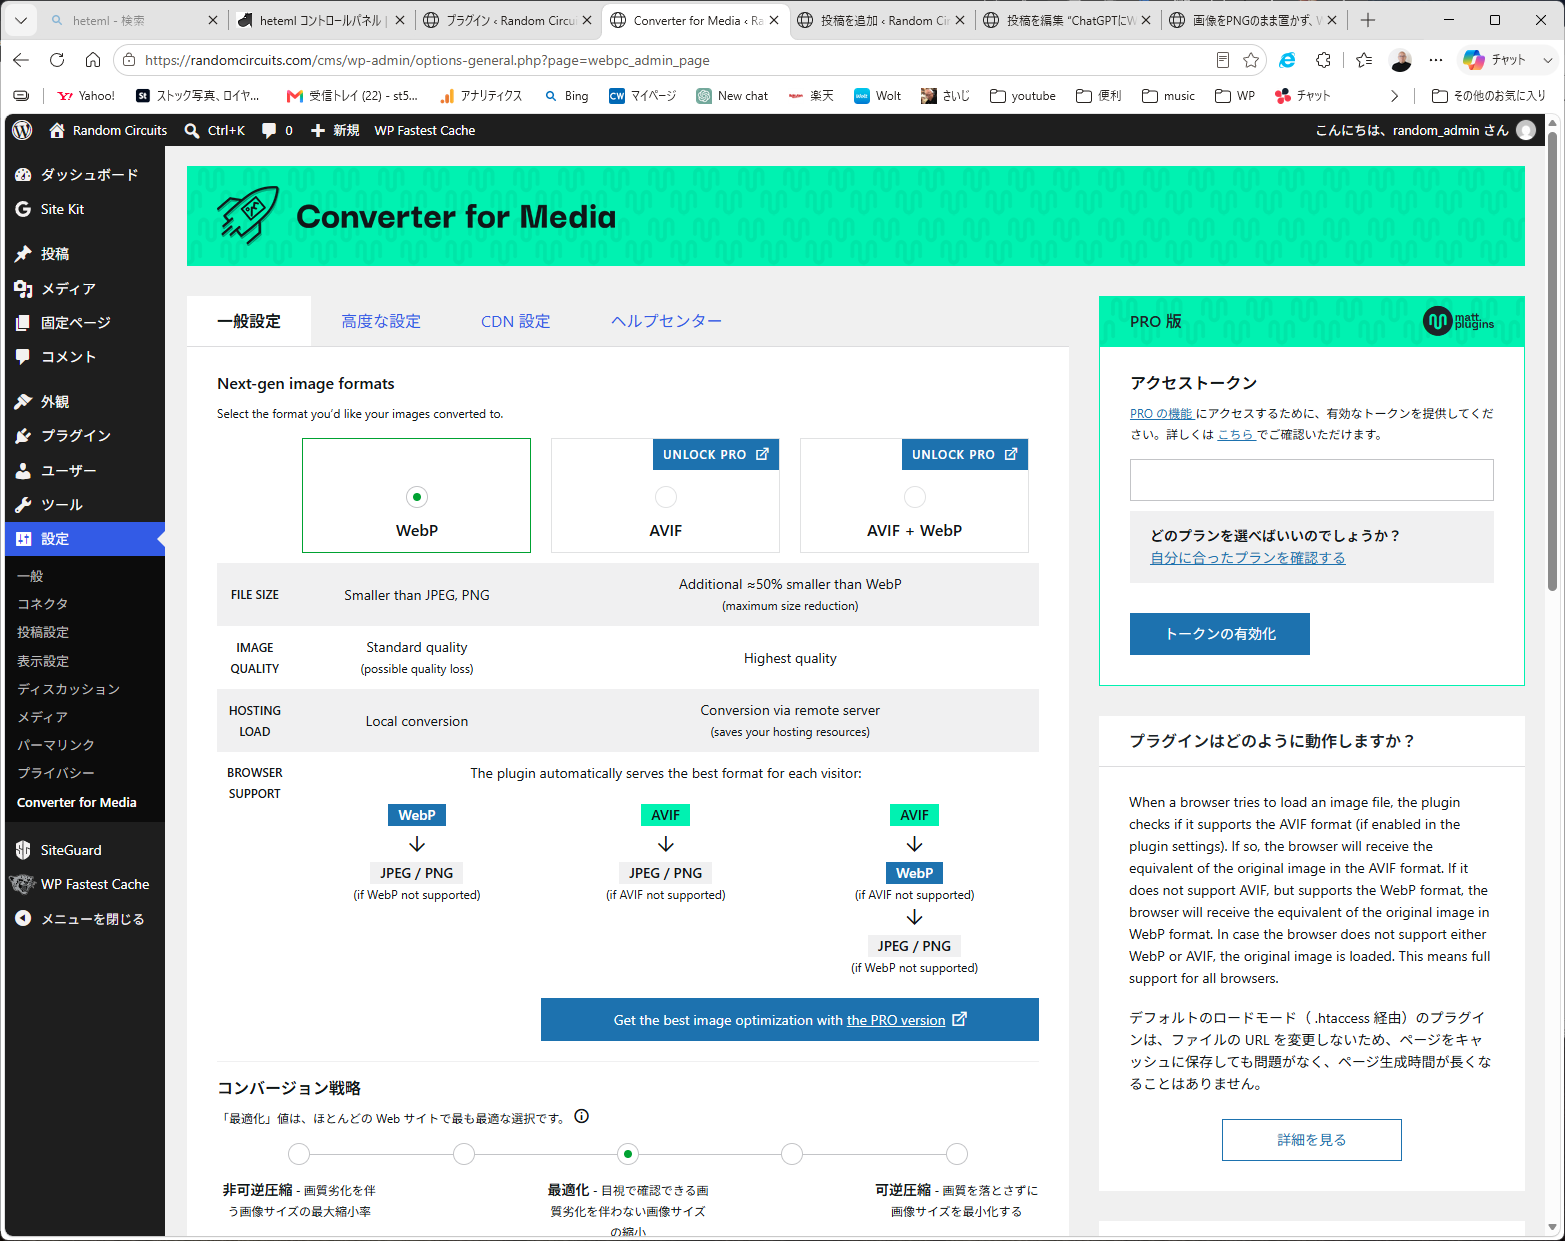This screenshot has height=1241, width=1565.
Task: Show the コンバージョン戦略 info tooltip icon
Action: point(582,1117)
